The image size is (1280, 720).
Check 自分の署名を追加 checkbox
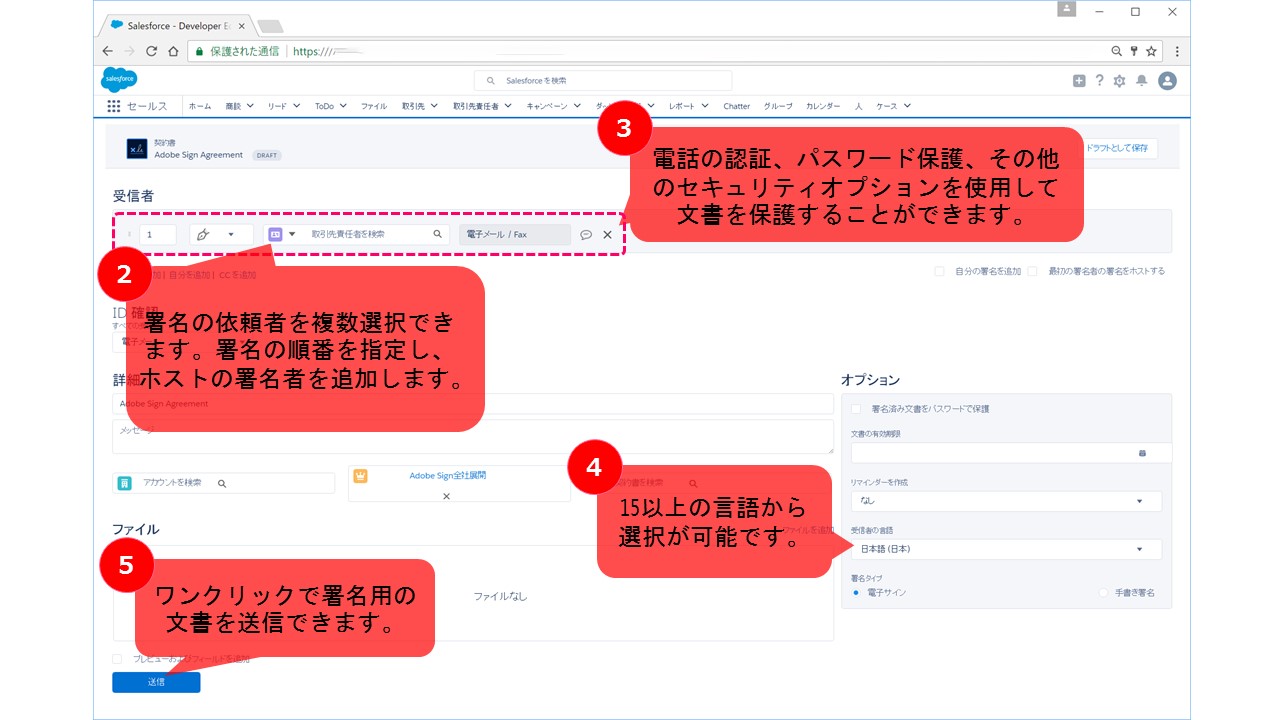click(x=939, y=271)
